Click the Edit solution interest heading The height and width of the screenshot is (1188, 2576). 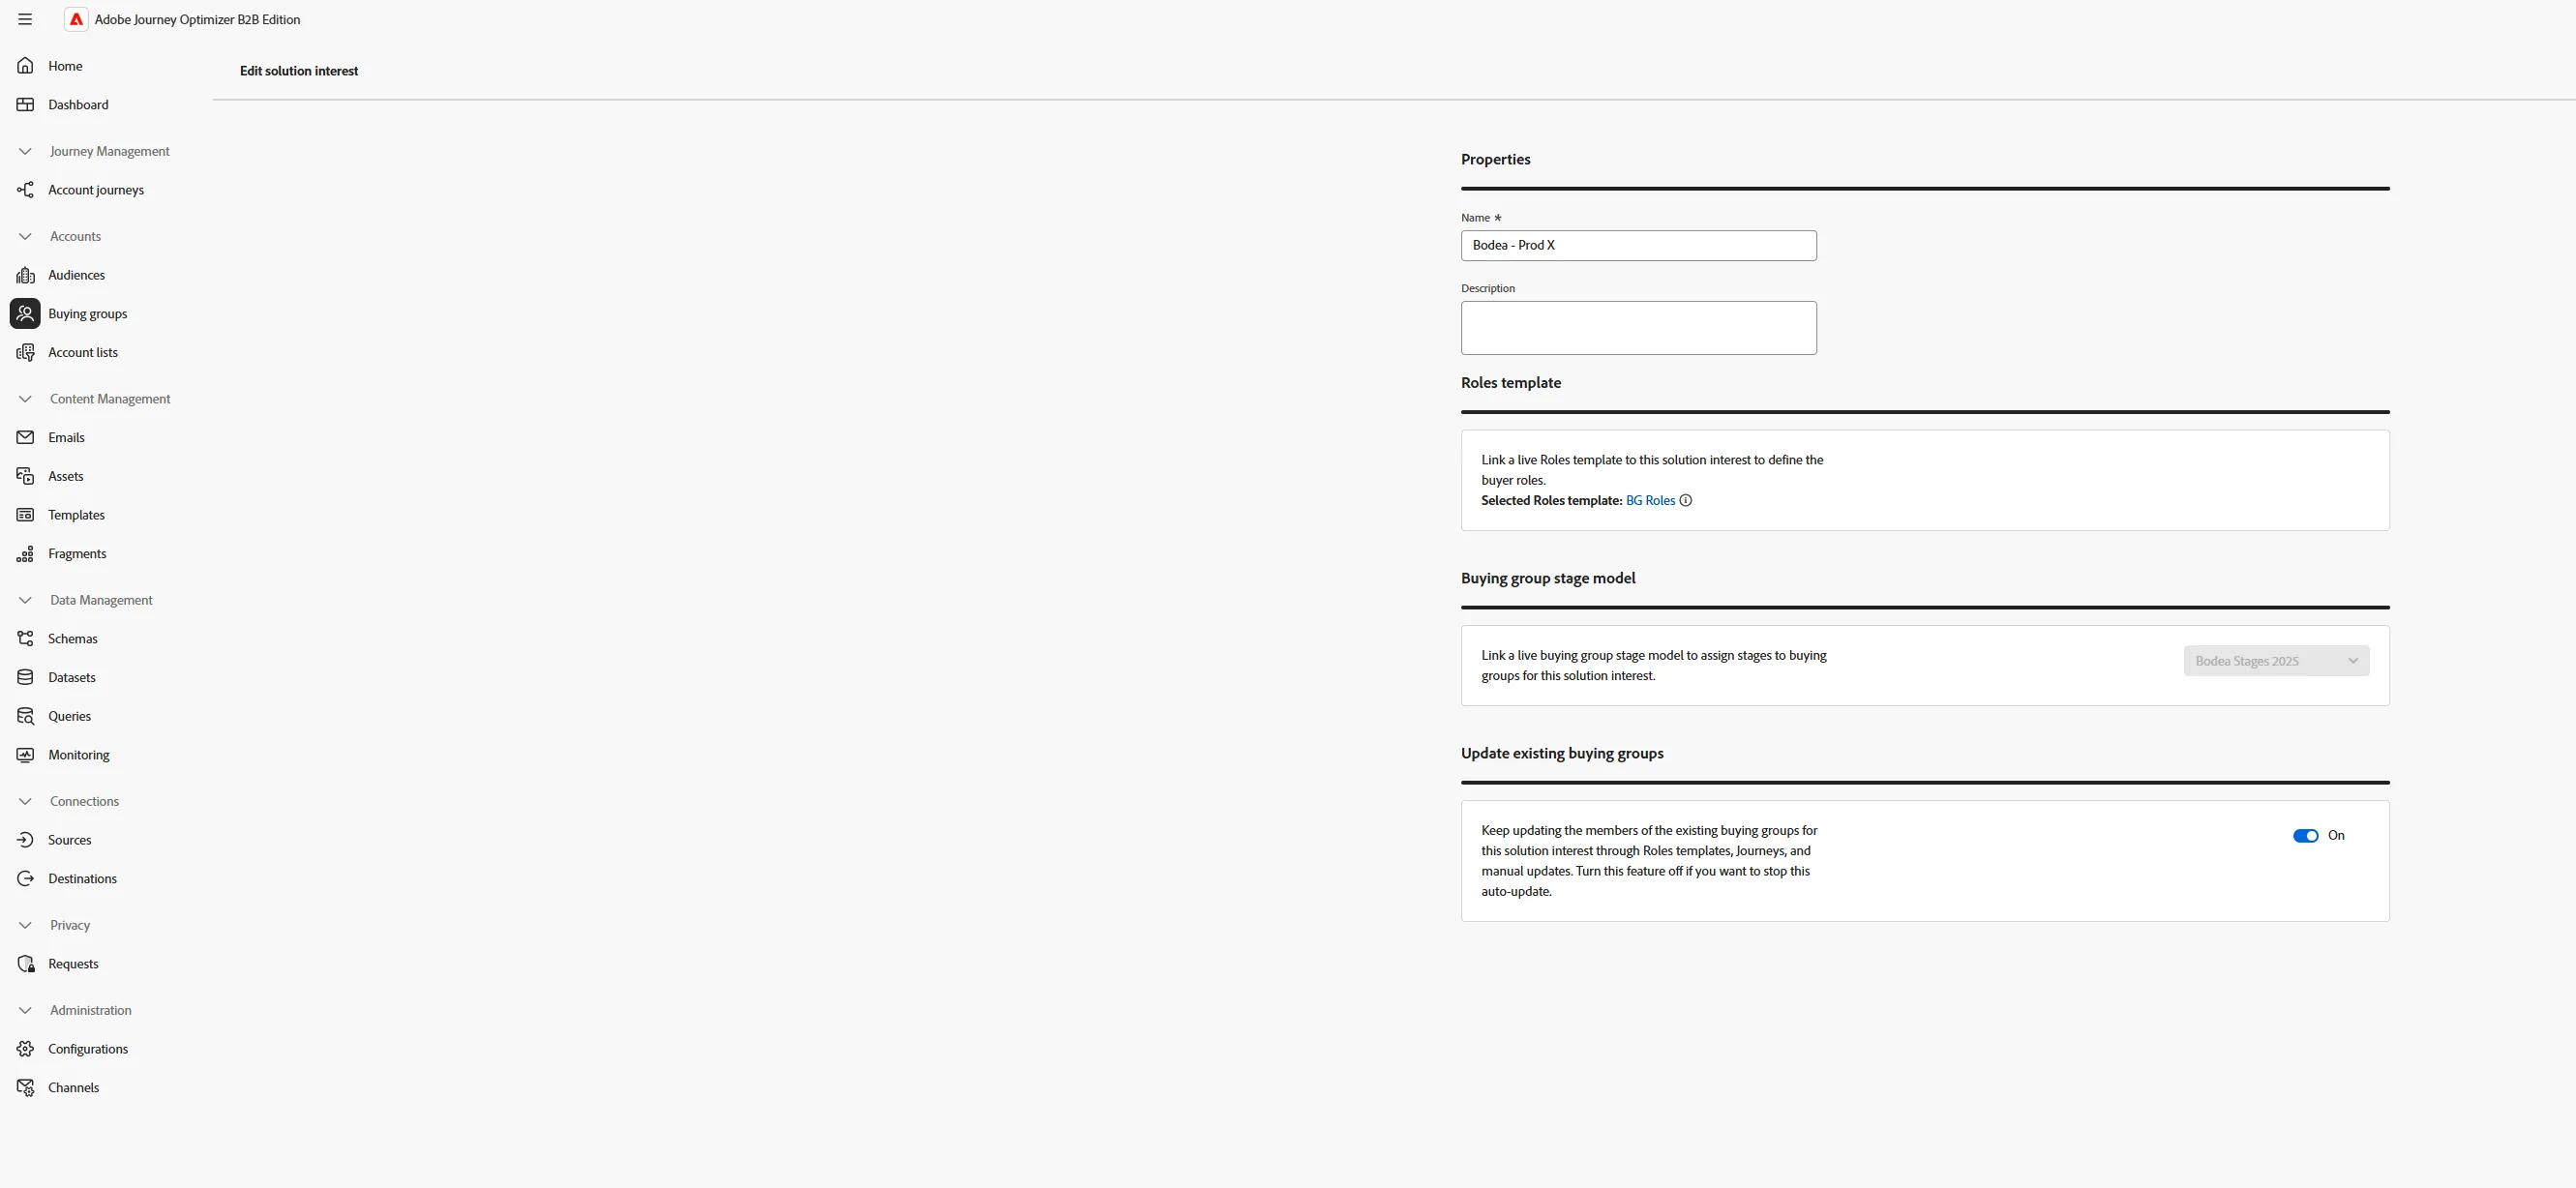click(299, 71)
